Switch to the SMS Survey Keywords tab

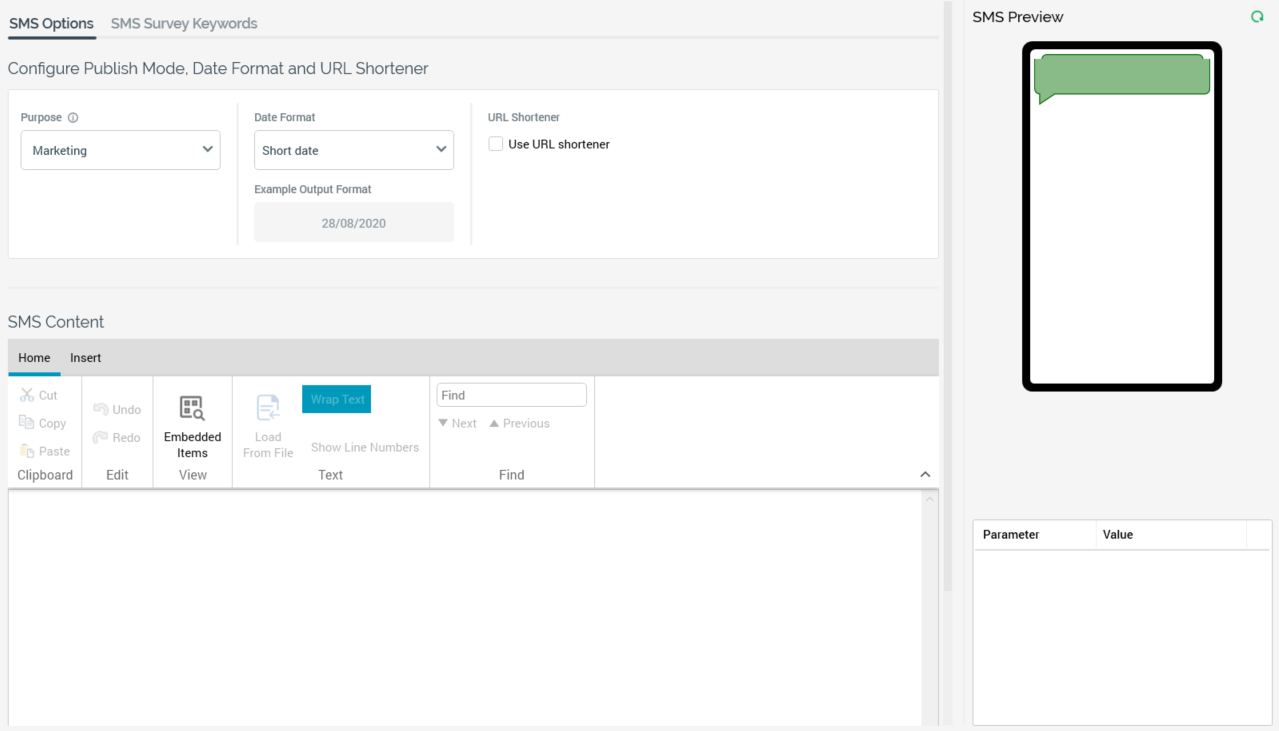[184, 23]
